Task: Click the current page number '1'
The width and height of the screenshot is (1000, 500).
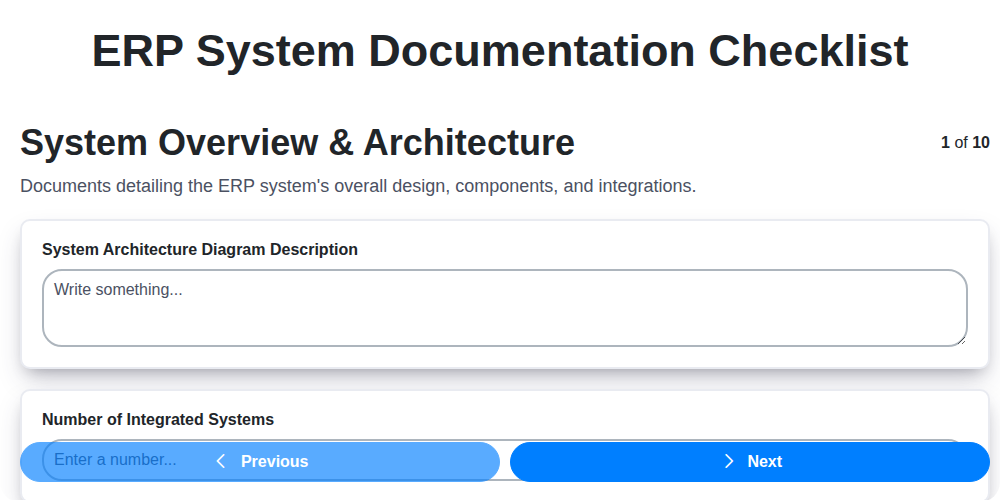Action: (x=945, y=142)
